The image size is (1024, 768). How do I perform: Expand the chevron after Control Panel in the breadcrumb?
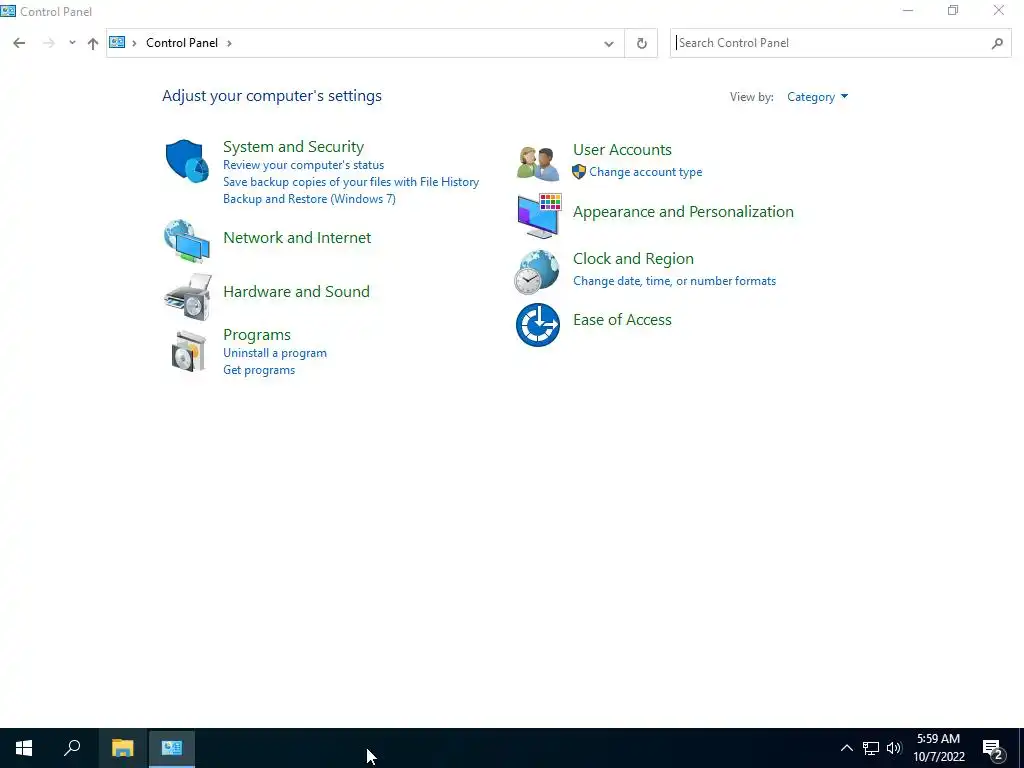pos(229,43)
